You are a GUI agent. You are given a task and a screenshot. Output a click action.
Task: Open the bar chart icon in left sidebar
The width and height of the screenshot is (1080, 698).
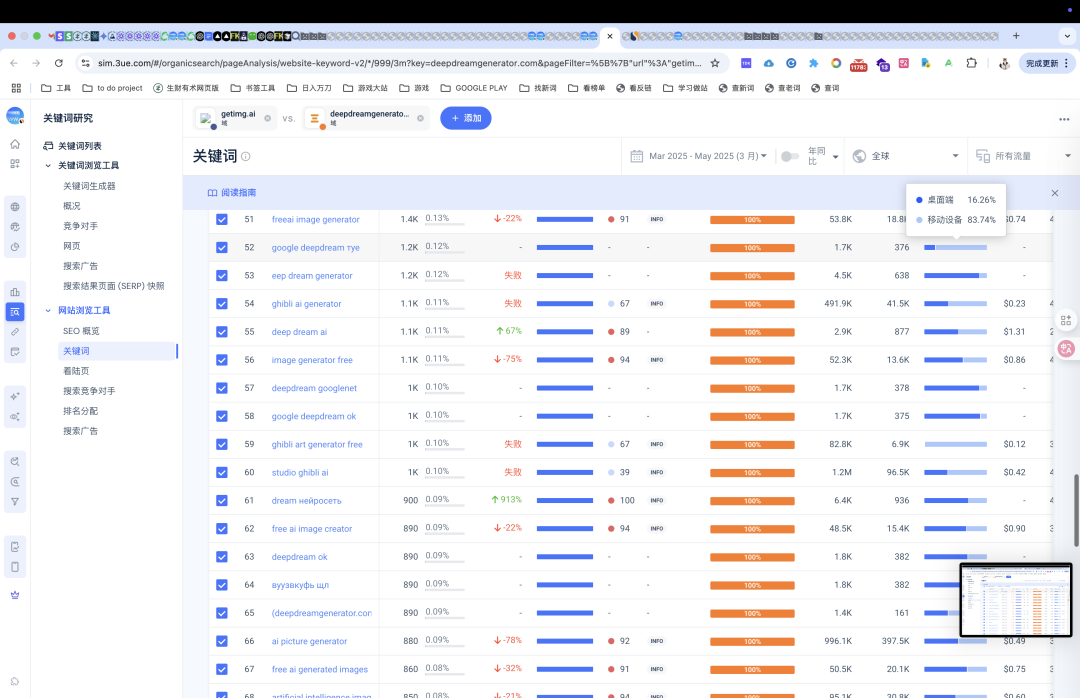tap(15, 291)
